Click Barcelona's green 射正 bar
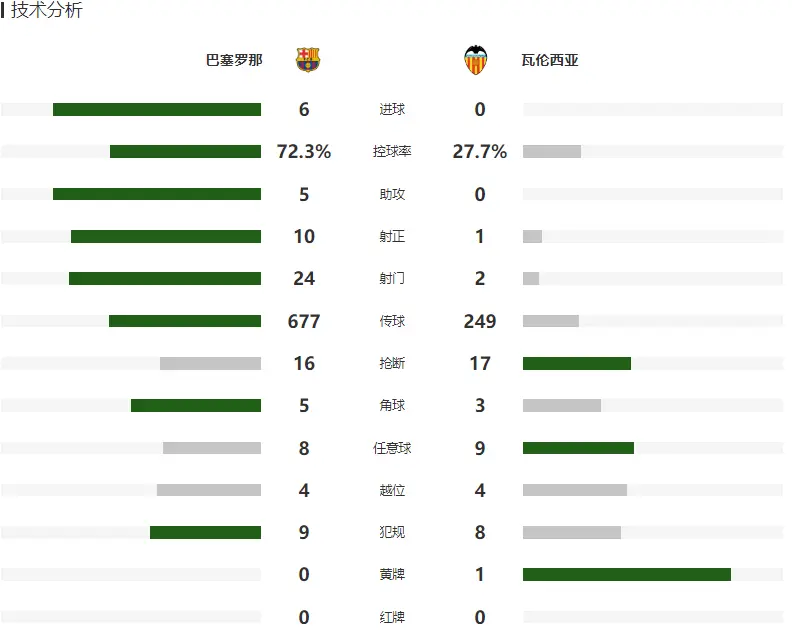 [x=166, y=237]
